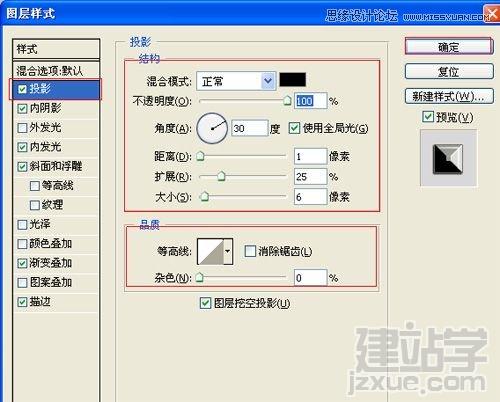
Task: Click the 扩展 spread slider handle
Action: coord(221,176)
